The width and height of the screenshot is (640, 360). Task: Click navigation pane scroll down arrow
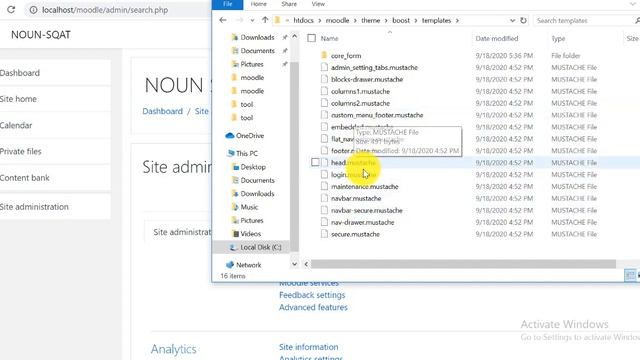pyautogui.click(x=294, y=264)
